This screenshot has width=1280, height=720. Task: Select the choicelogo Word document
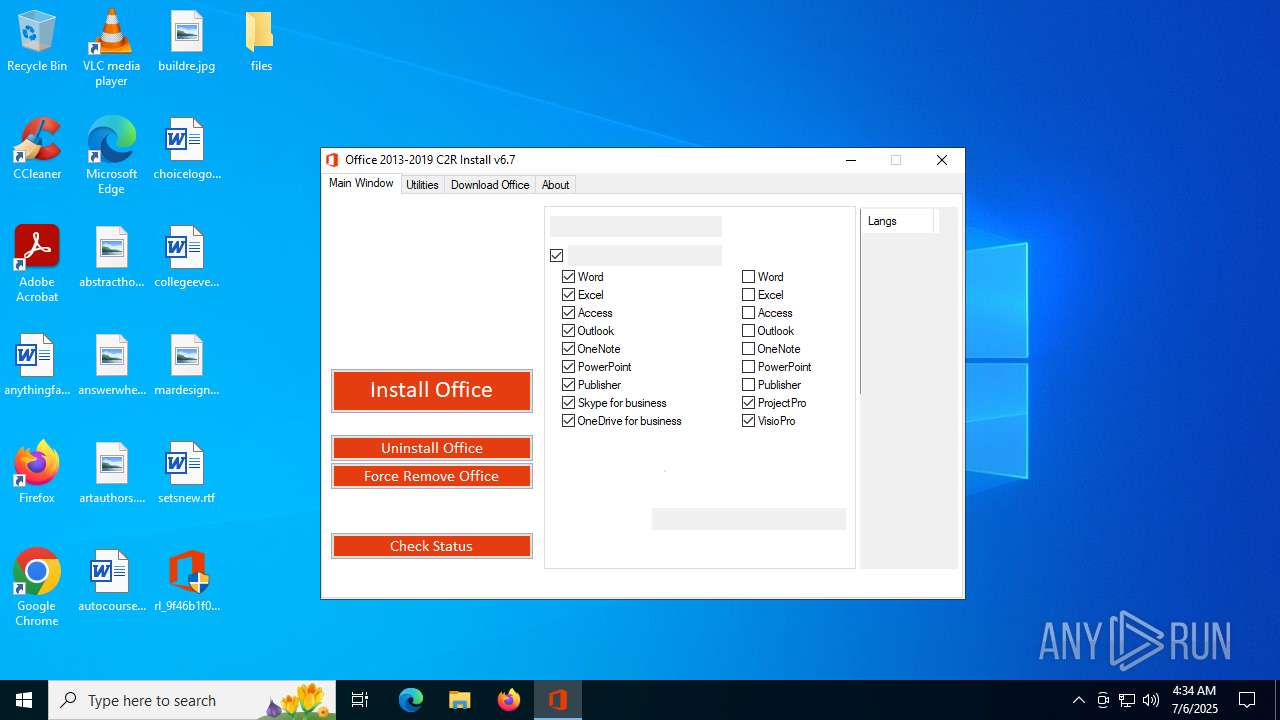[x=186, y=149]
